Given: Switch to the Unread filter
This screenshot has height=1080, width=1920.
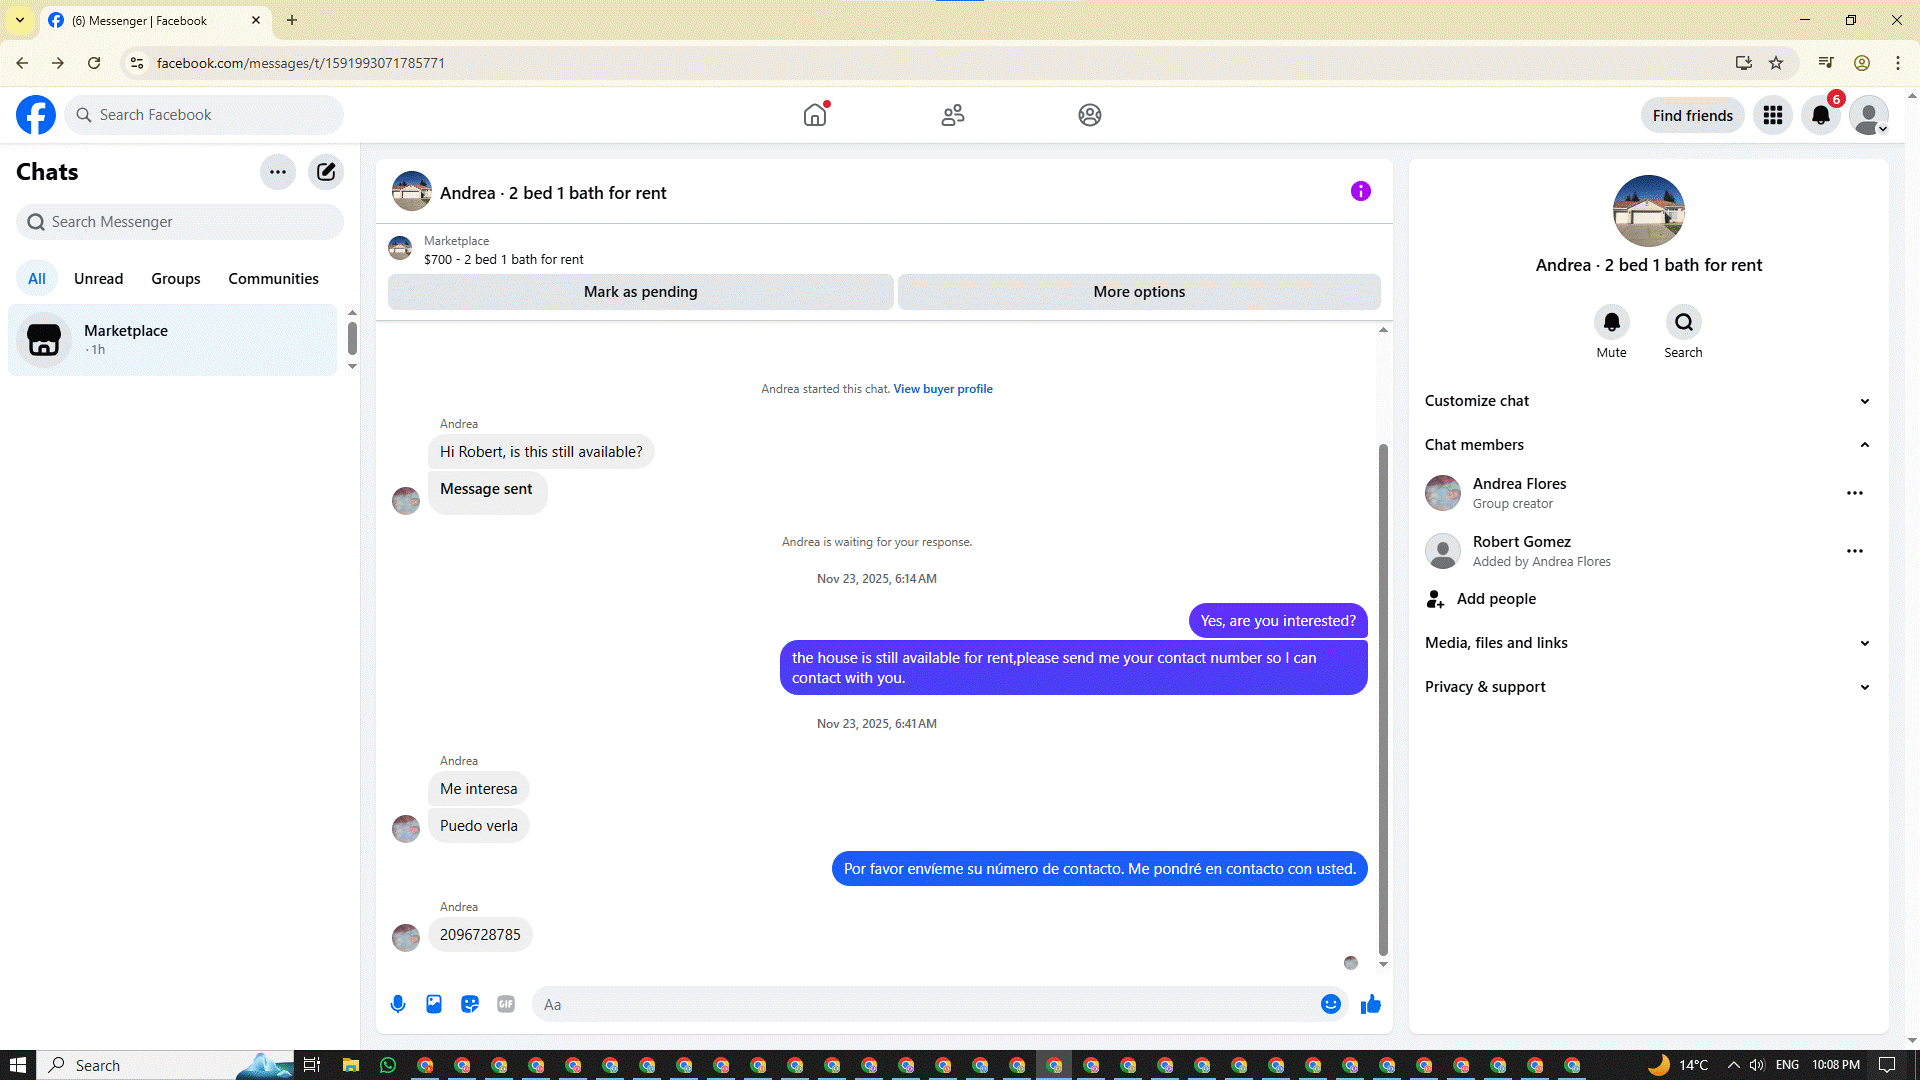Looking at the screenshot, I should 99,279.
